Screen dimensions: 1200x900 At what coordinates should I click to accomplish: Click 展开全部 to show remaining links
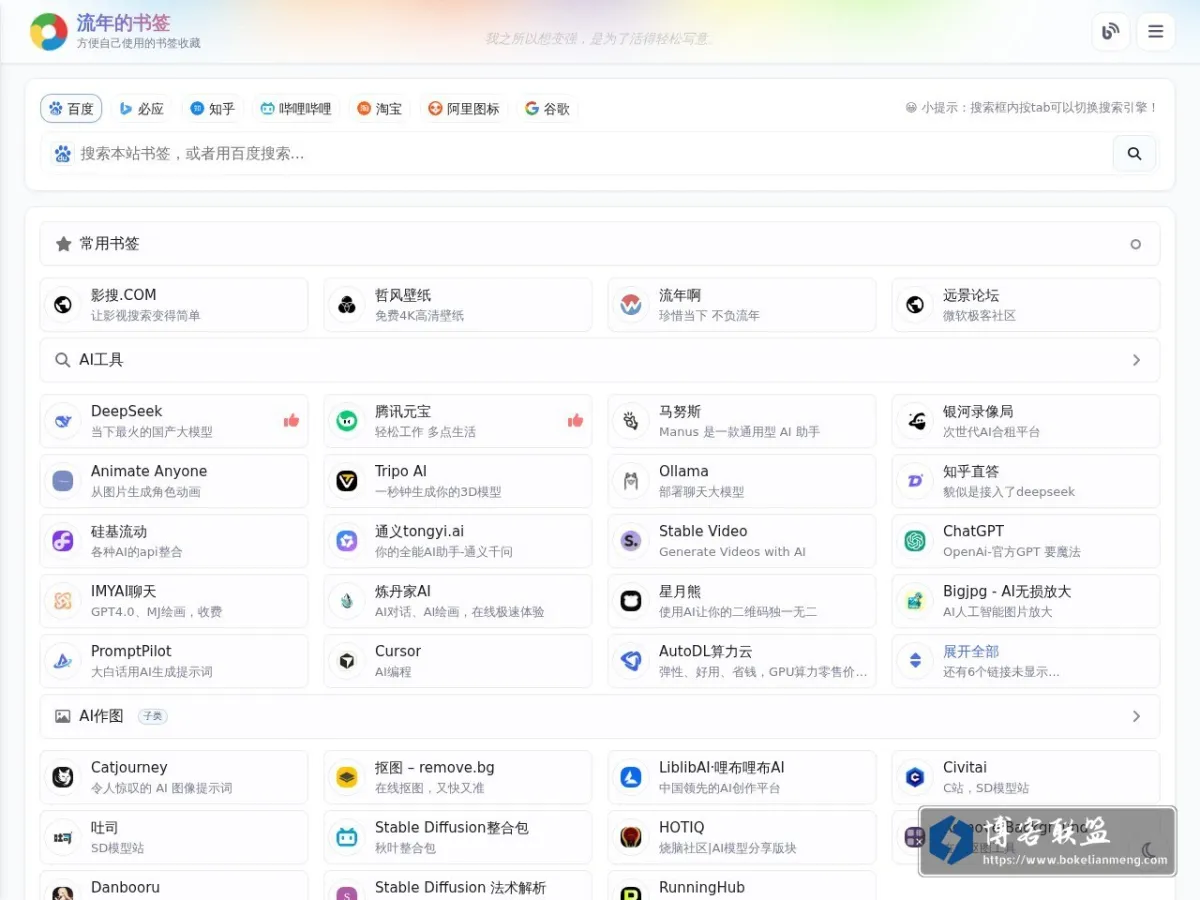pyautogui.click(x=1026, y=661)
